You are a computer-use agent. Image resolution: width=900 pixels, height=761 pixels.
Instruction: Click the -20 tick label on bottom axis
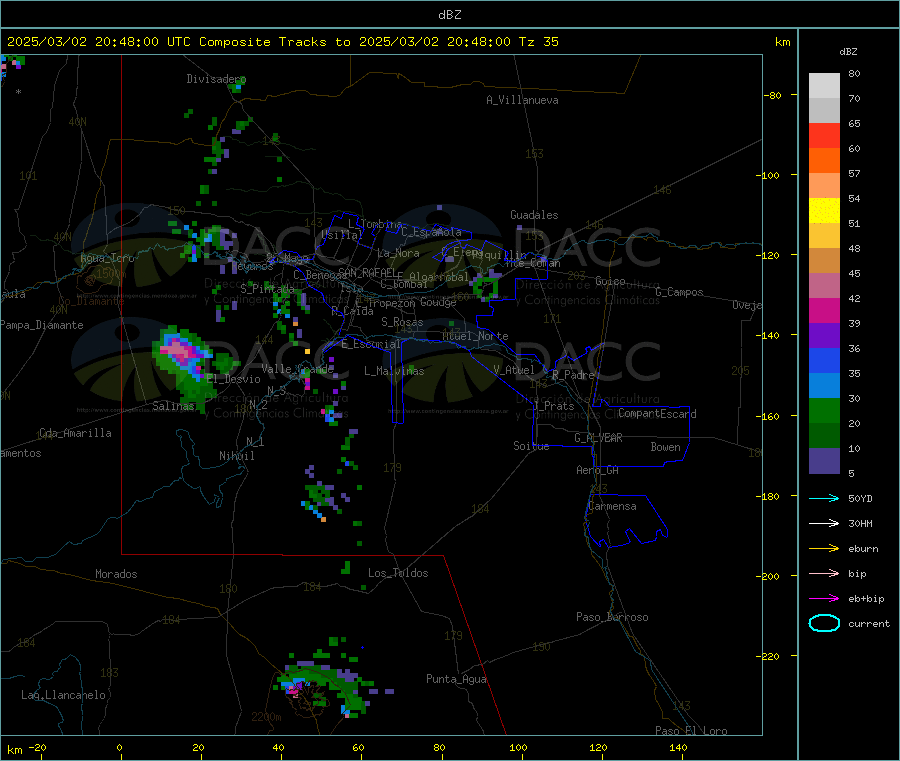37,747
